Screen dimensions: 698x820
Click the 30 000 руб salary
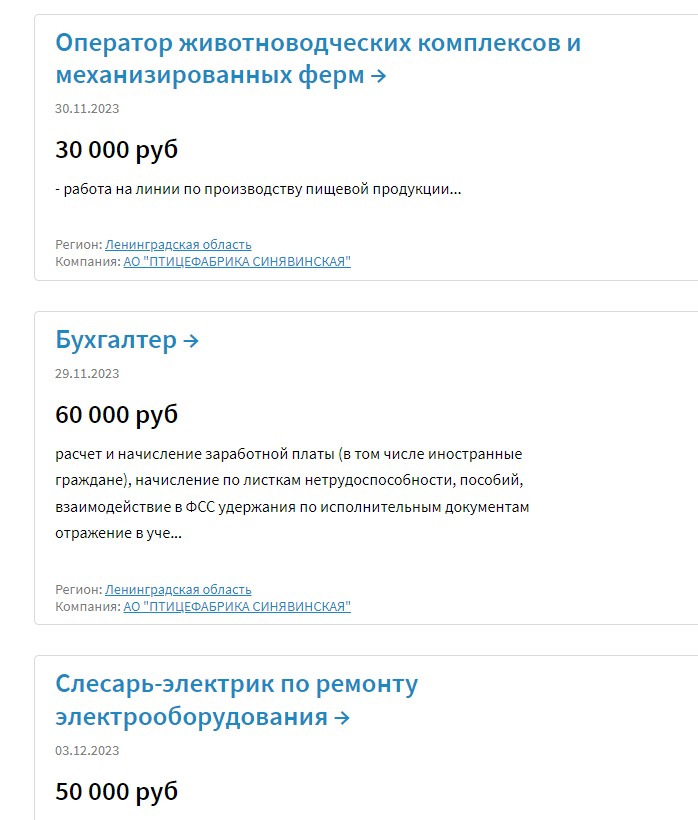tap(117, 150)
